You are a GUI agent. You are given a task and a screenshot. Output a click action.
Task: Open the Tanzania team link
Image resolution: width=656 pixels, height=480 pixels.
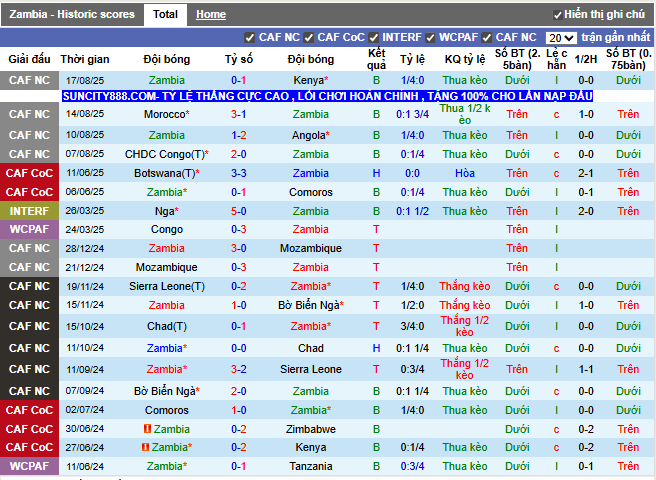click(311, 466)
